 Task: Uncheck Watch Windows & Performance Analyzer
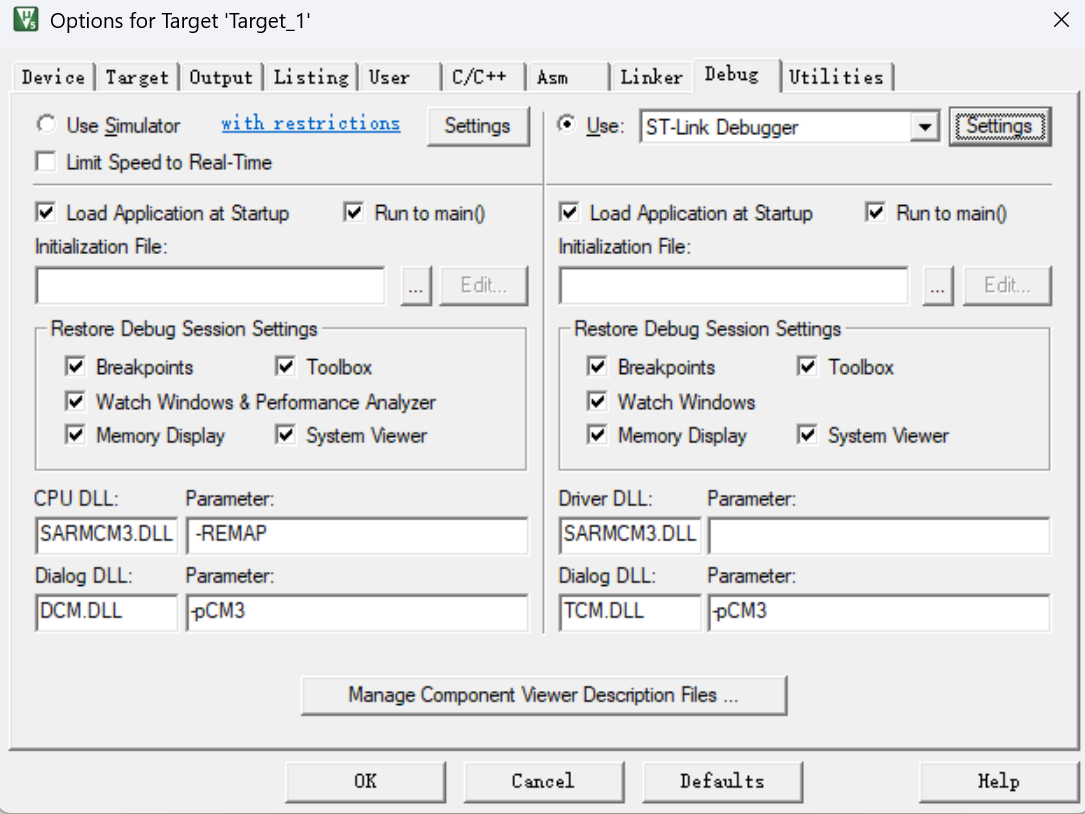pos(76,402)
